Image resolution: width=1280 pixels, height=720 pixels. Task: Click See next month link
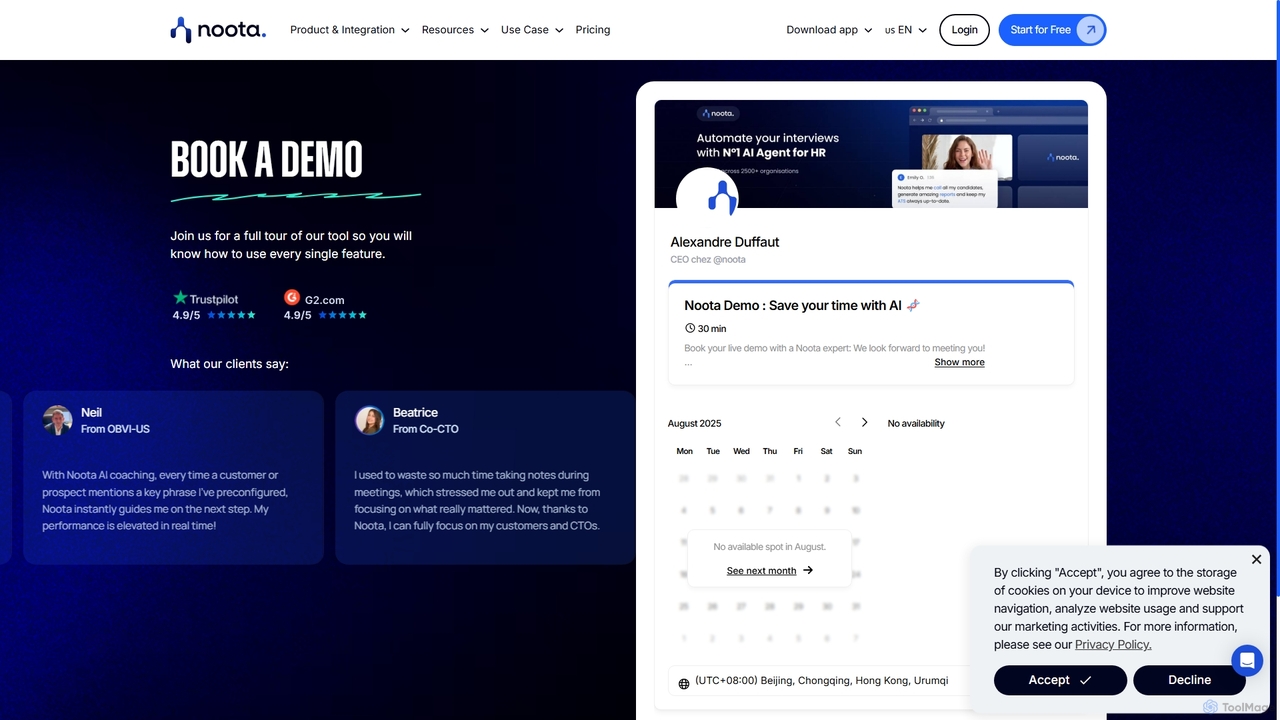[762, 571]
